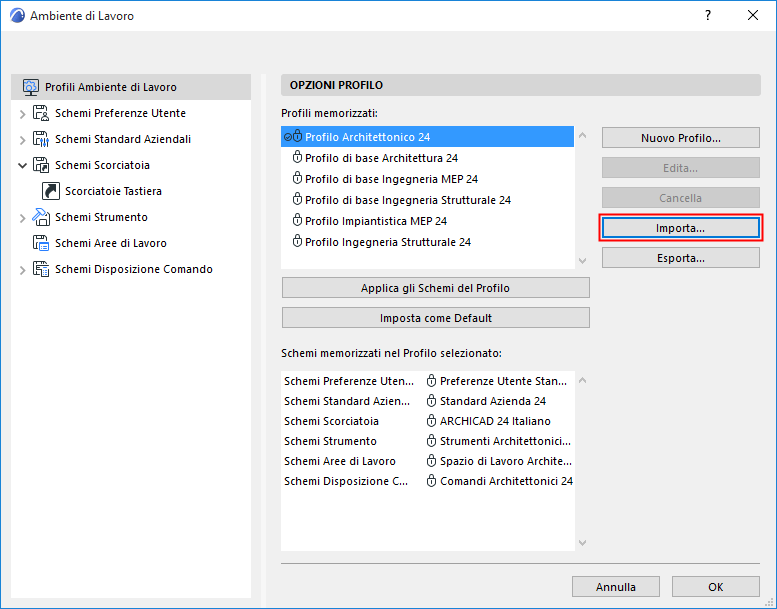The height and width of the screenshot is (609, 777).
Task: Click lock icon beside ARCHICAD 24 Italiano
Action: point(432,421)
